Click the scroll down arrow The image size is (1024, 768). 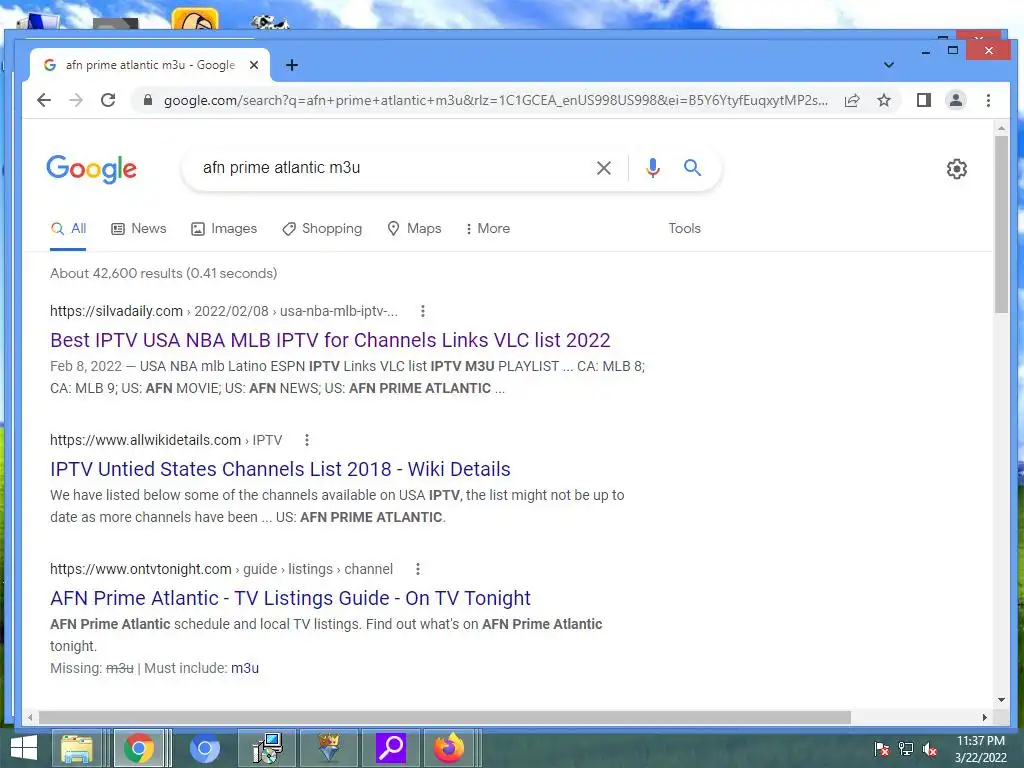1001,700
